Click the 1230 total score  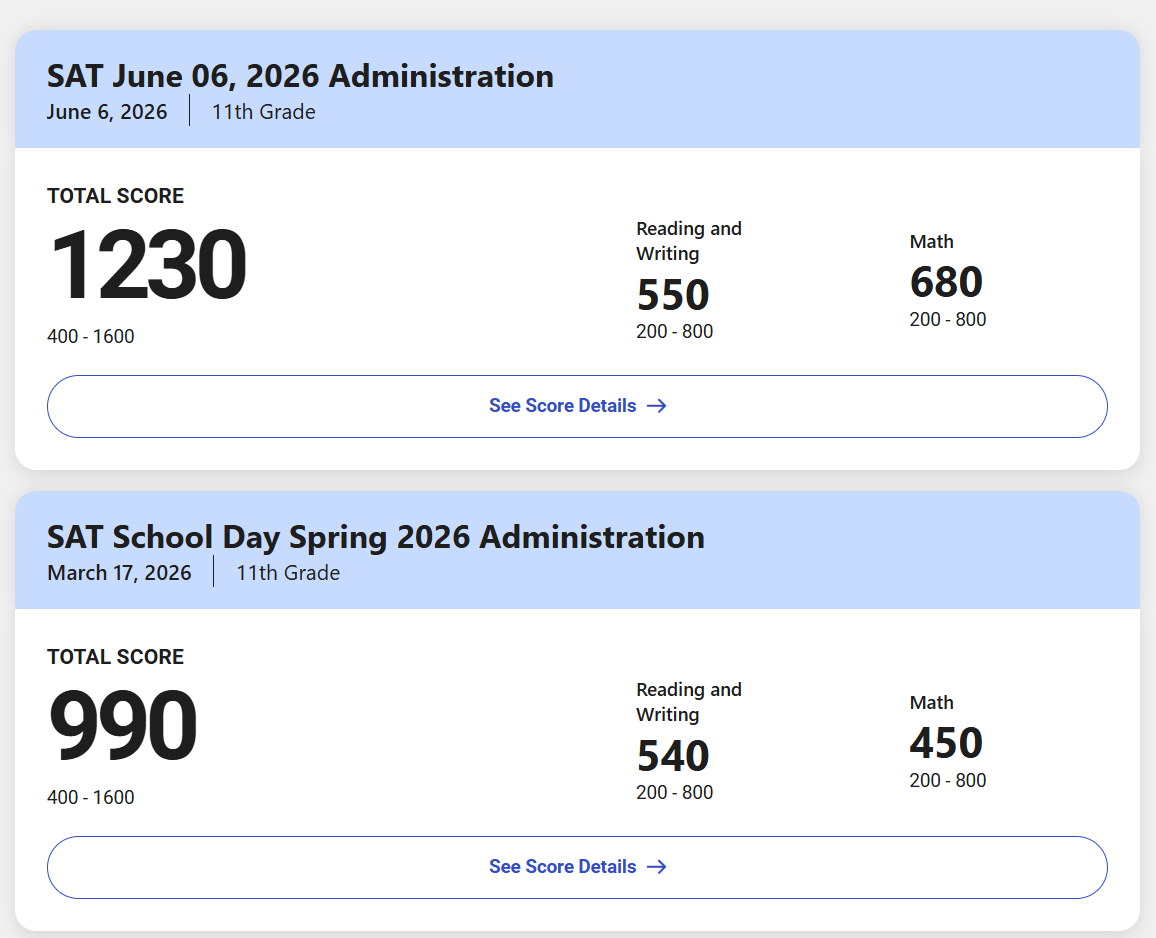pyautogui.click(x=148, y=265)
